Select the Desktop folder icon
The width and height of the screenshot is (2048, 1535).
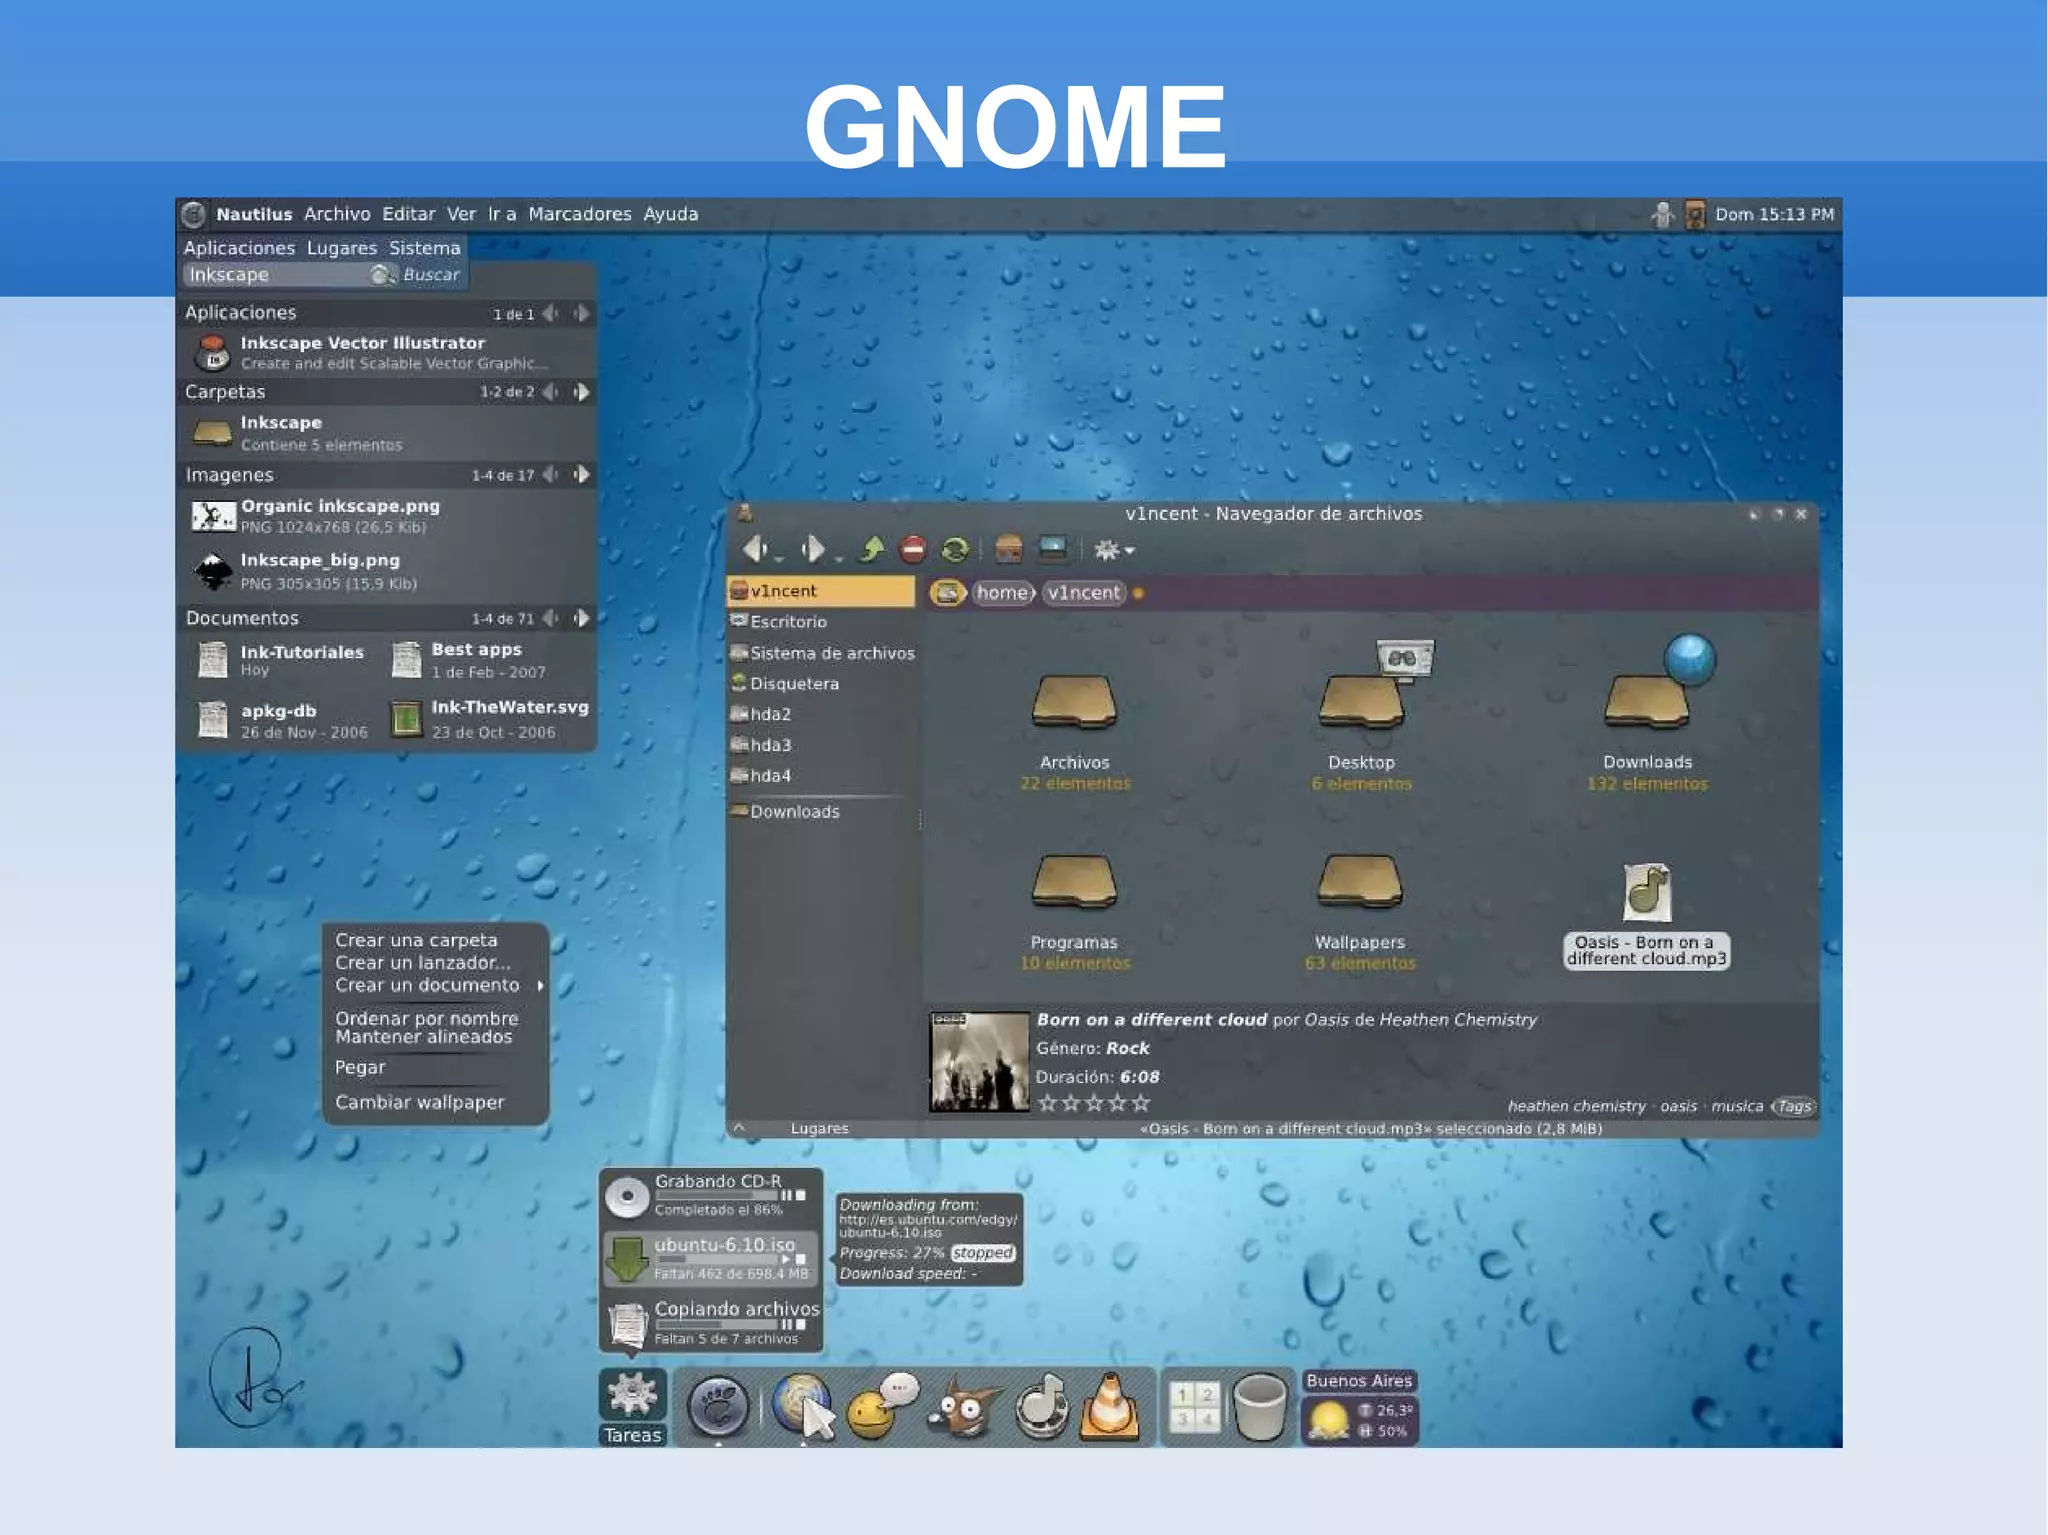coord(1362,700)
